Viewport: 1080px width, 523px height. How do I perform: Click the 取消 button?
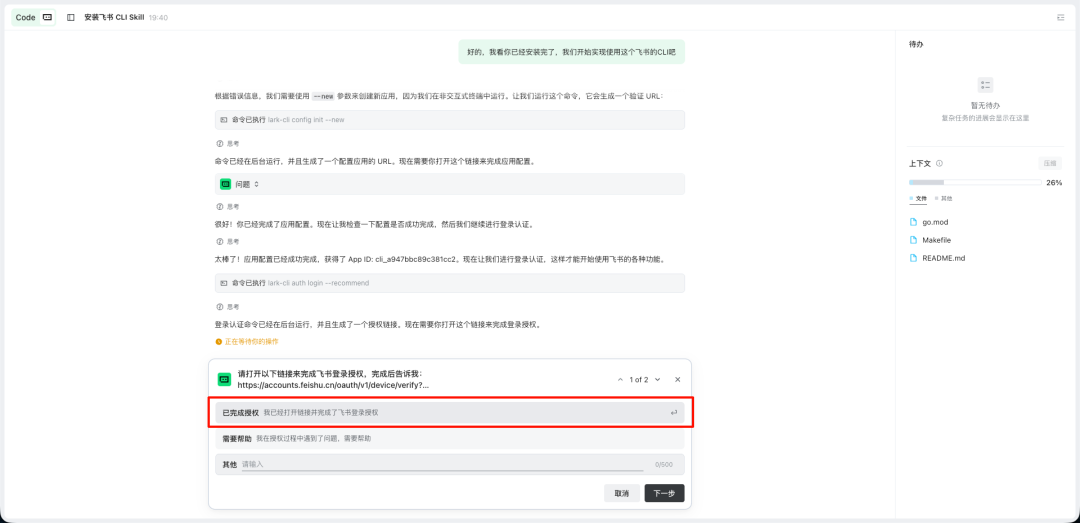pos(622,493)
